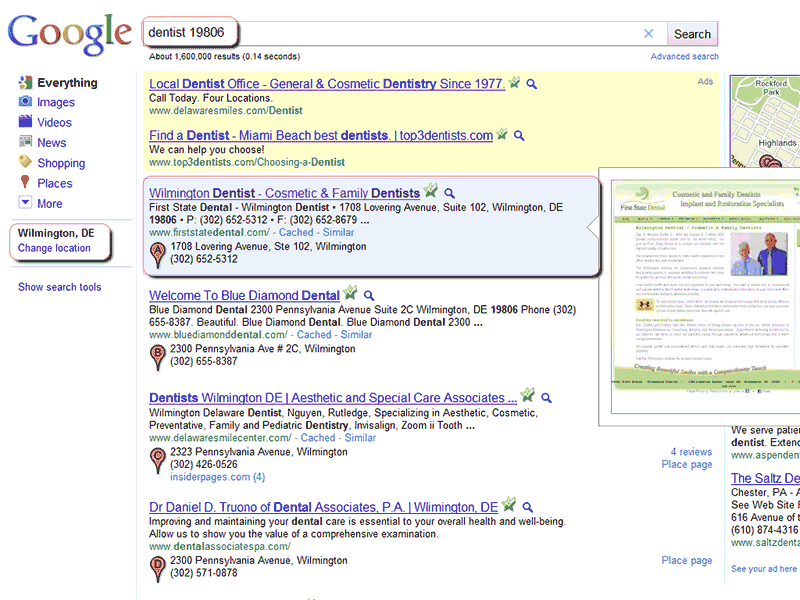Clear the search box with the X icon
Image resolution: width=800 pixels, height=600 pixels.
click(648, 34)
